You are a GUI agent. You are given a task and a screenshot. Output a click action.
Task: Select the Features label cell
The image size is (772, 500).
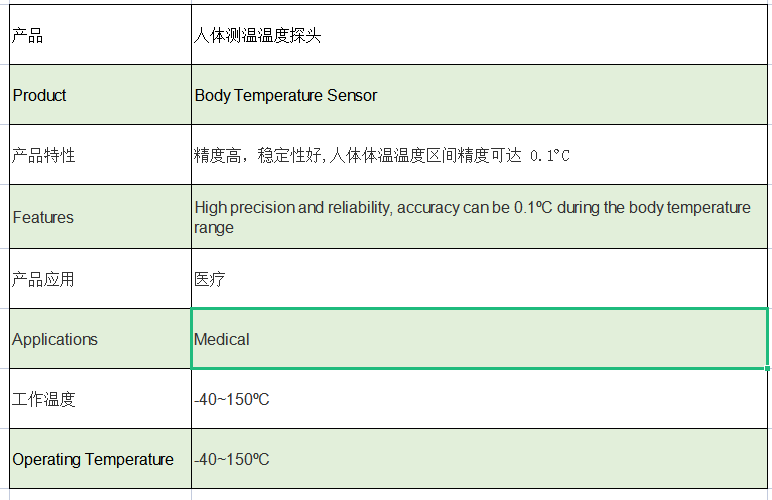click(100, 217)
